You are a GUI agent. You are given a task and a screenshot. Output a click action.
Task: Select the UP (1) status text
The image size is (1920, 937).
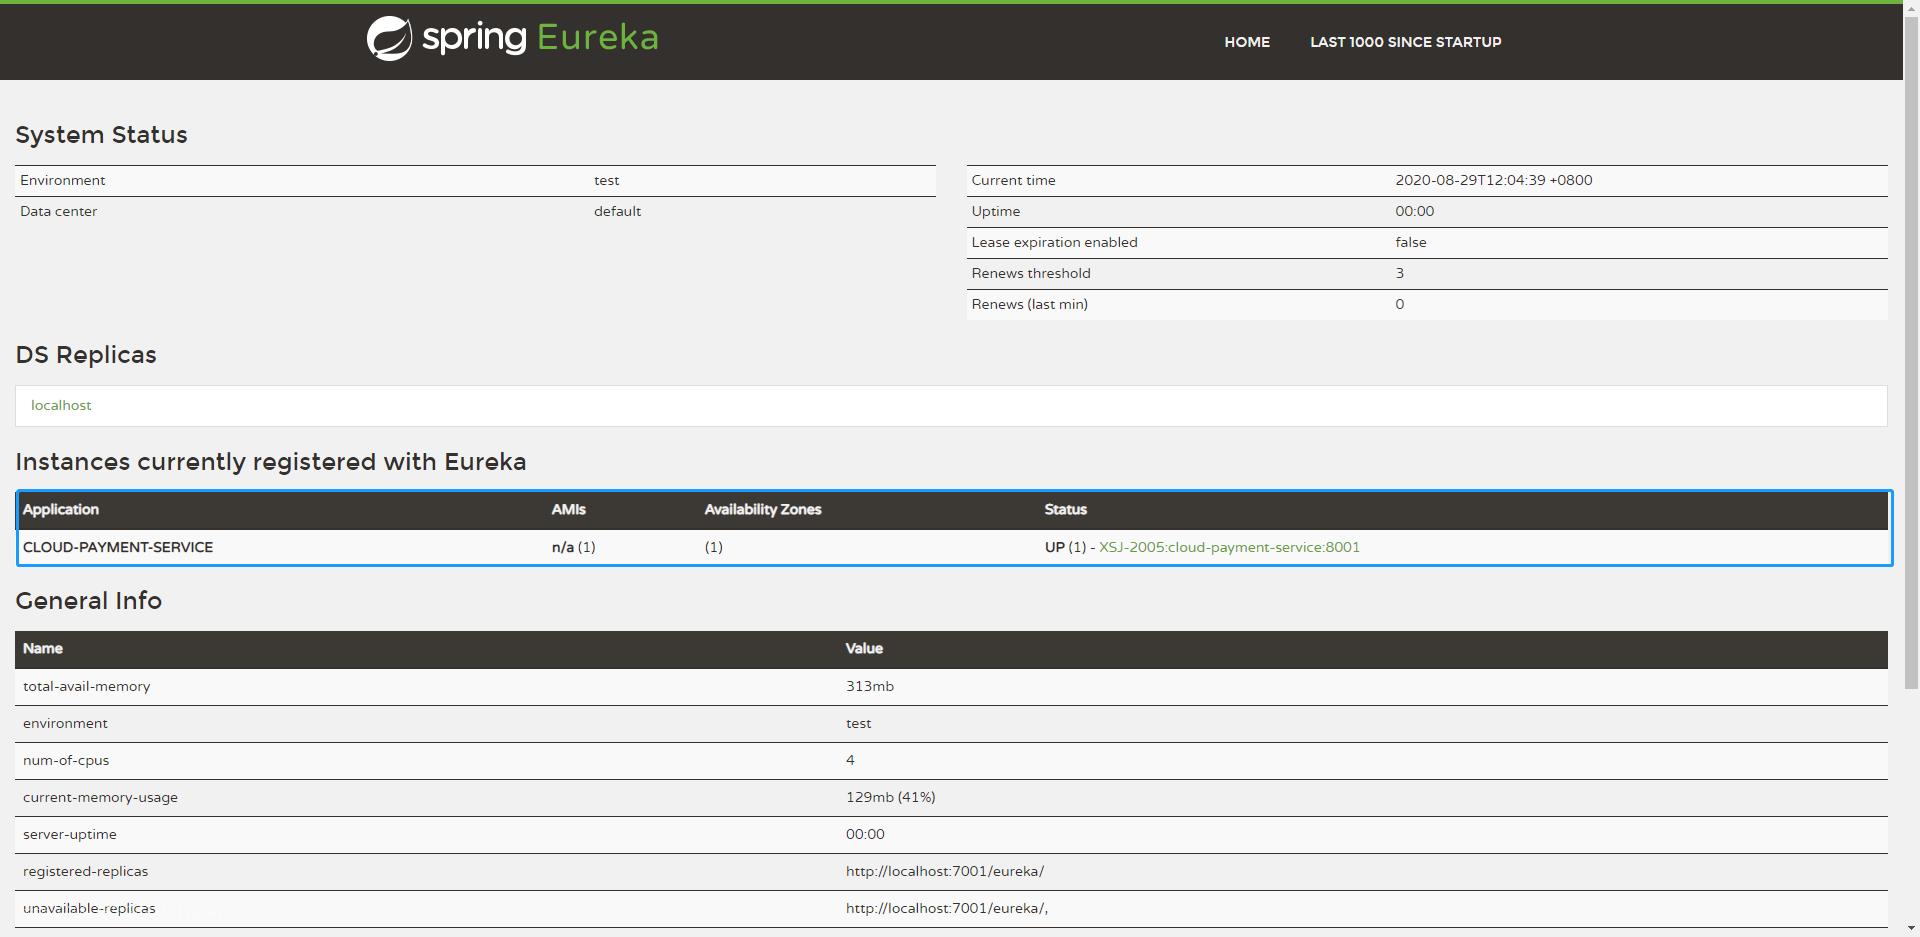[x=1065, y=547]
